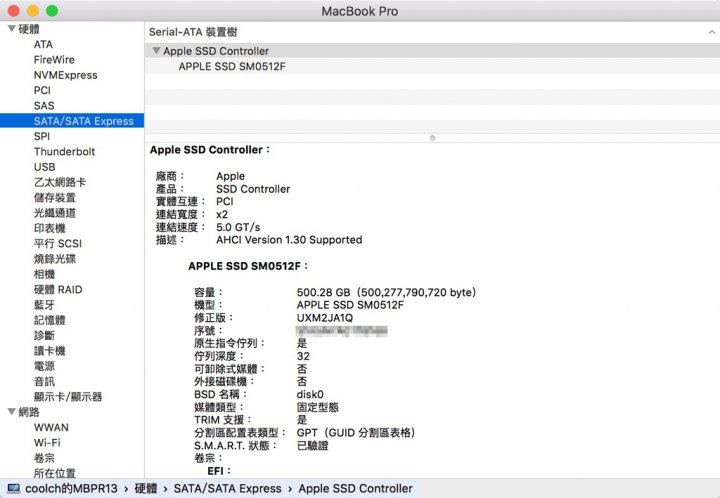Click the Apple SSD Controller details heading
The height and width of the screenshot is (498, 720).
coord(210,150)
